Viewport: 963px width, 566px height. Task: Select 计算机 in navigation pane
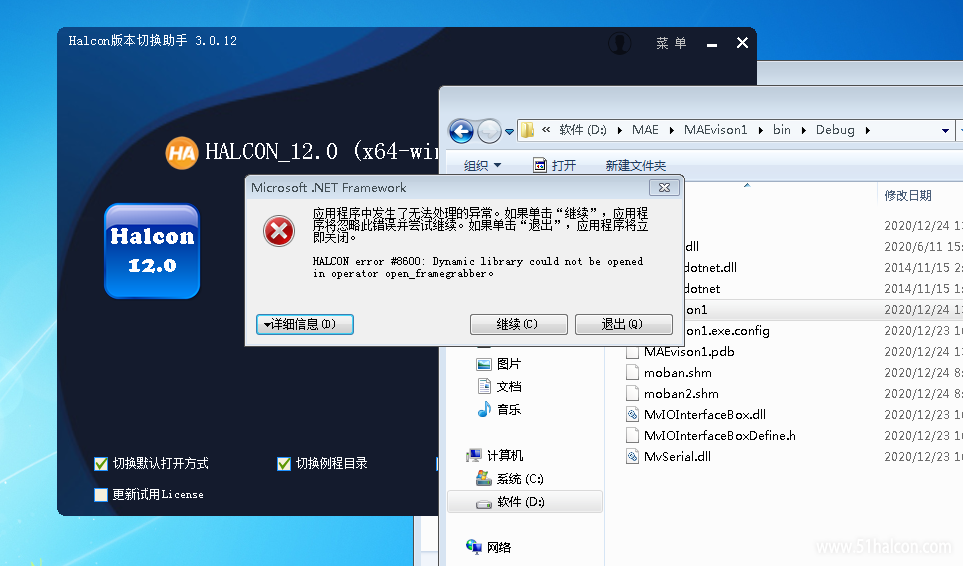[494, 456]
